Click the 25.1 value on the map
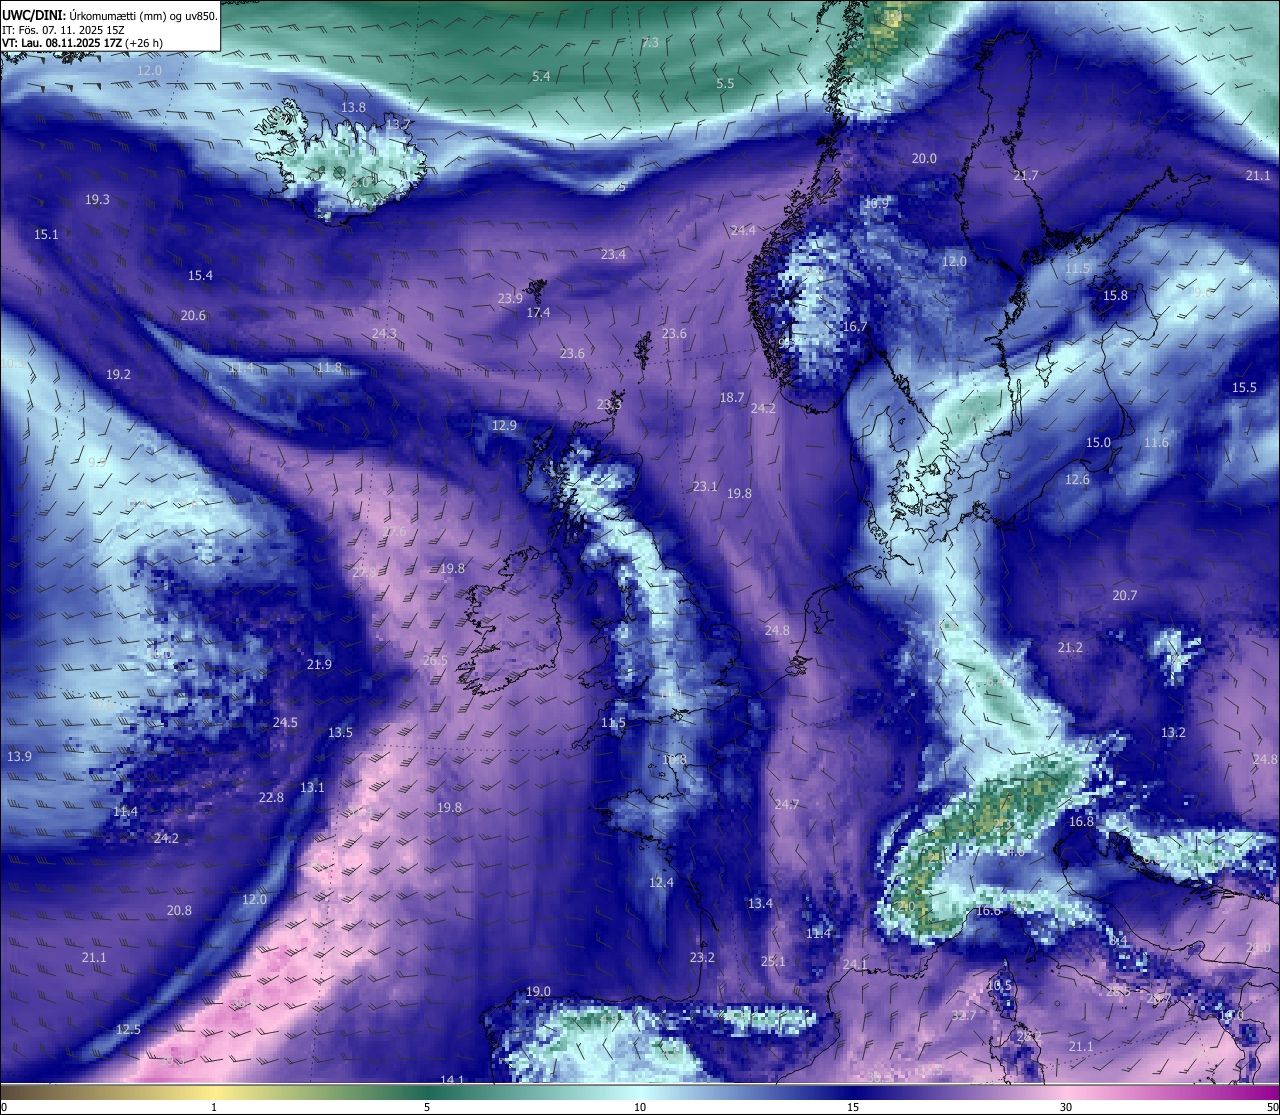 (773, 962)
